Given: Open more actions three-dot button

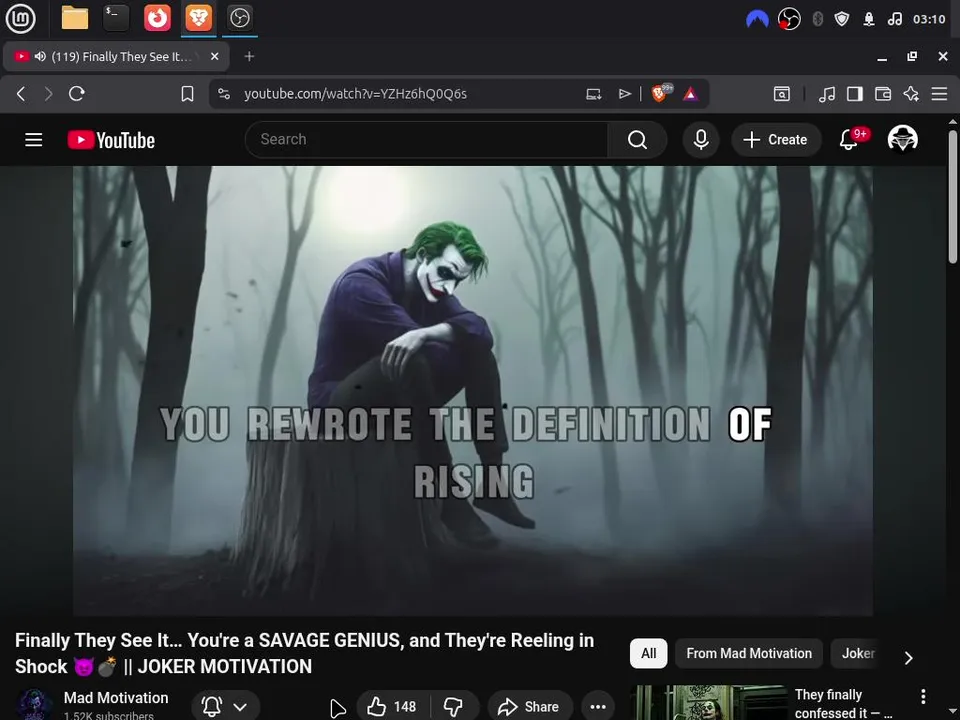Looking at the screenshot, I should click(598, 707).
